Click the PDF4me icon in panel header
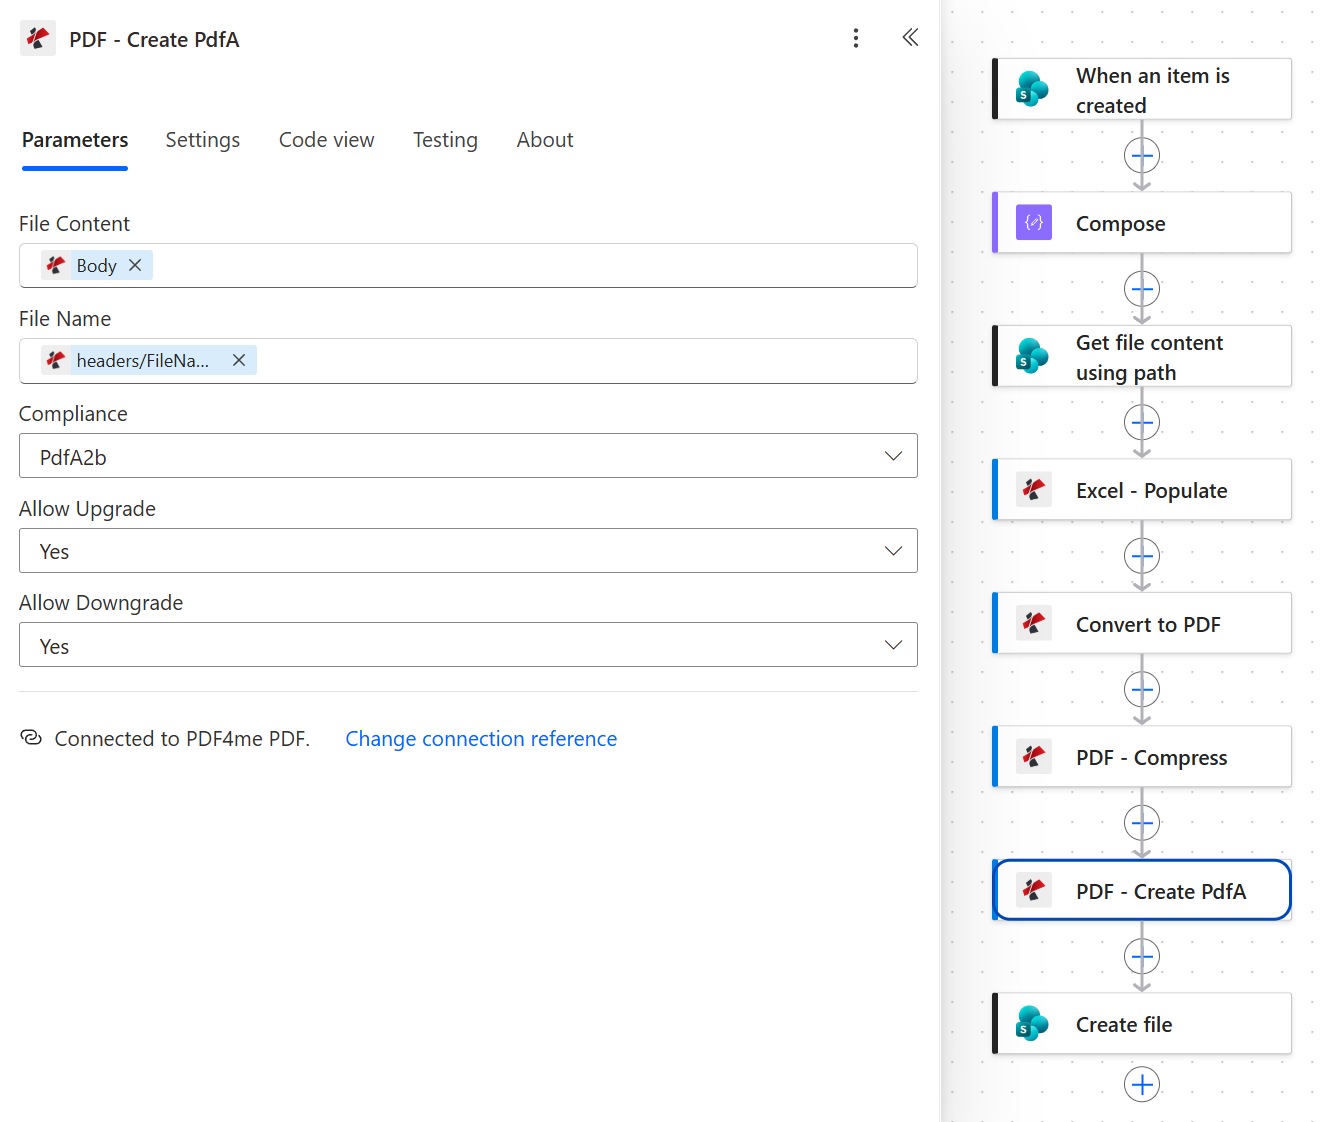1337x1122 pixels. (x=38, y=39)
